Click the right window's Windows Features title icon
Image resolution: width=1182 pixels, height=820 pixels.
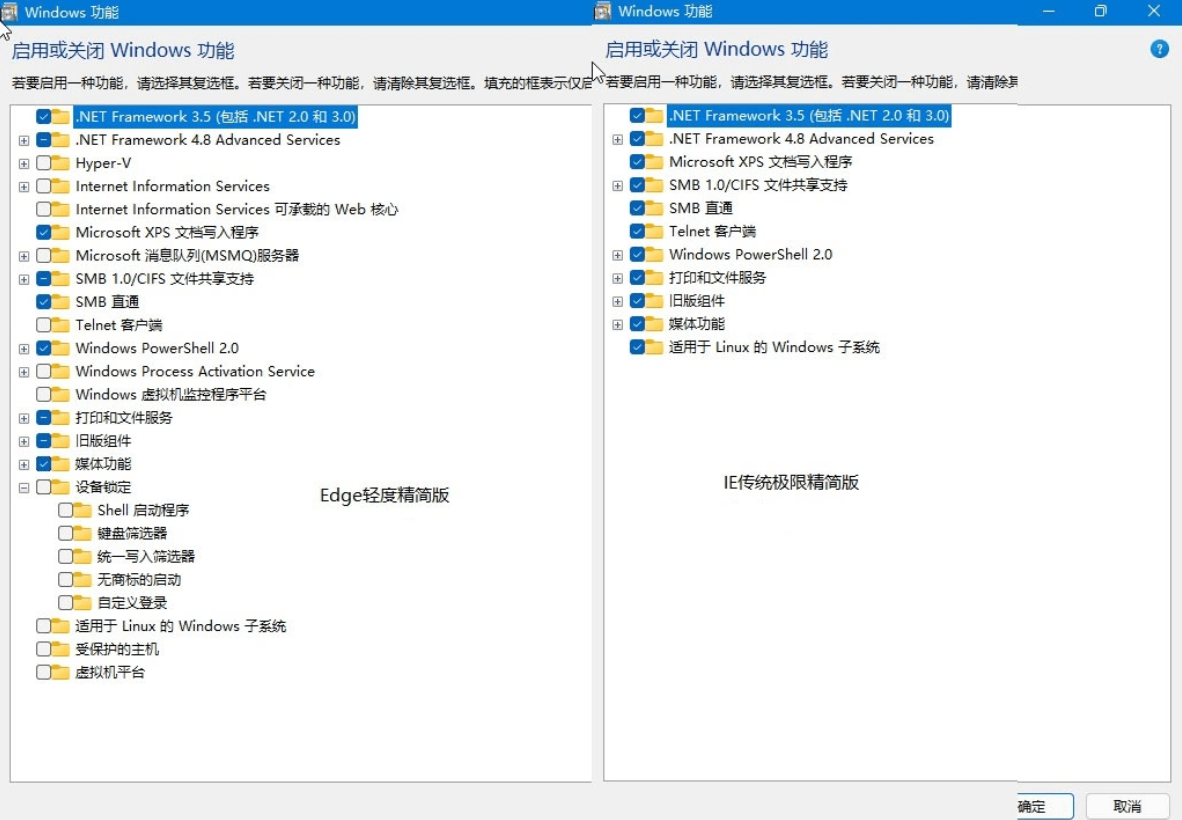602,11
